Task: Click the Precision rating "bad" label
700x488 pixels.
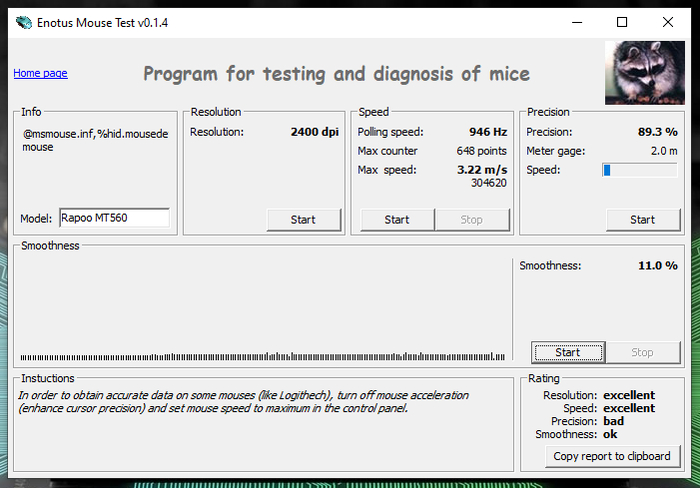Action: pyautogui.click(x=614, y=421)
